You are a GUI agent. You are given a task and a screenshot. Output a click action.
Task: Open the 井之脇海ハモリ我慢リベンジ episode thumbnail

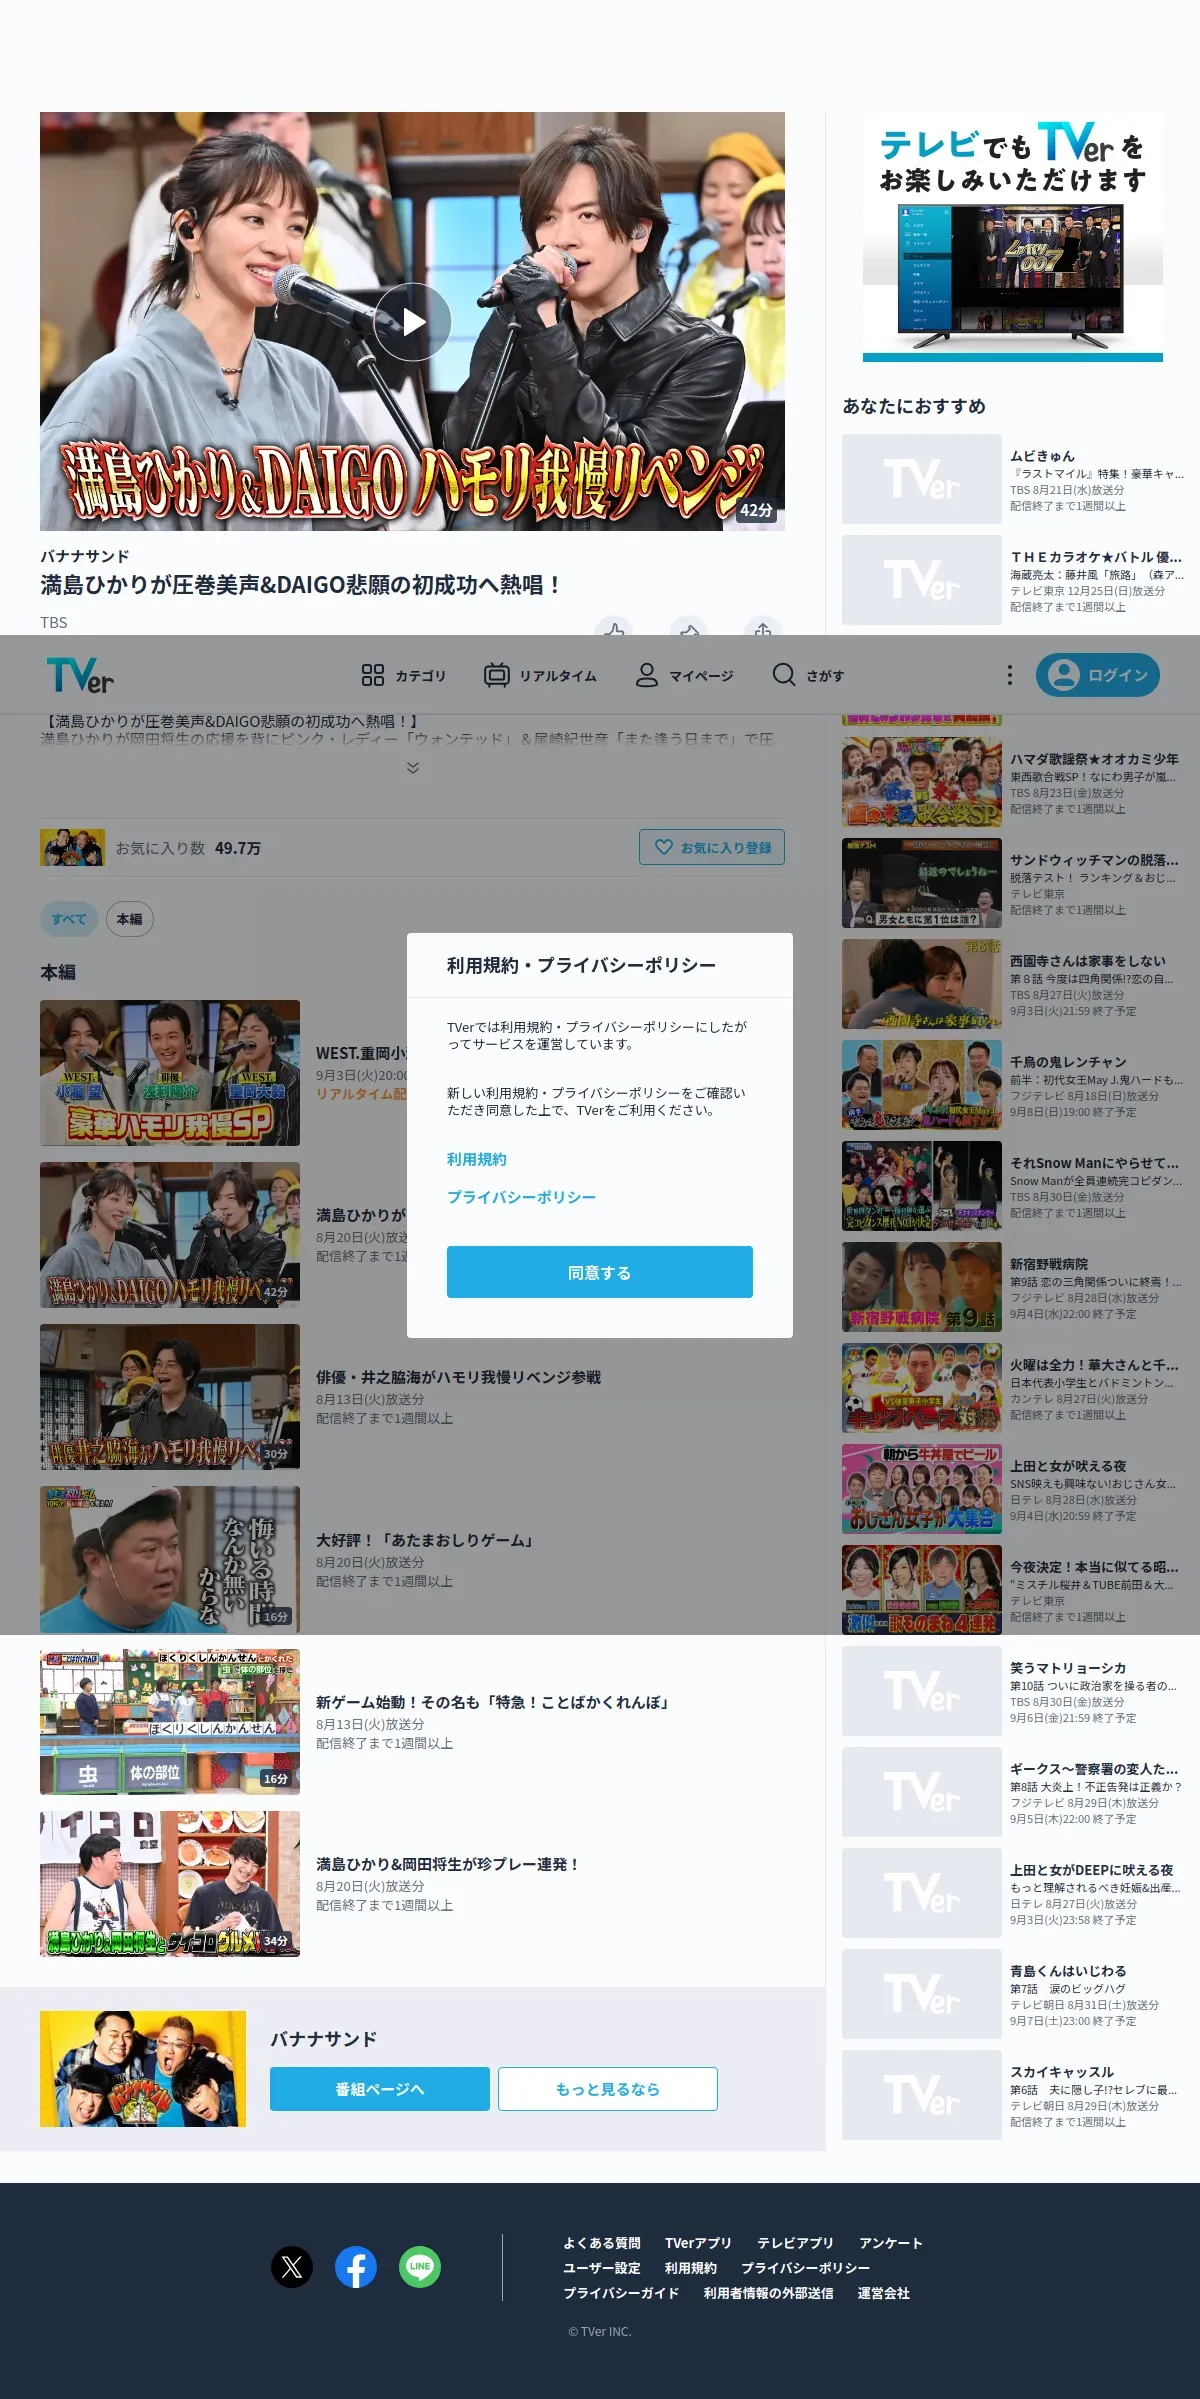click(170, 1397)
